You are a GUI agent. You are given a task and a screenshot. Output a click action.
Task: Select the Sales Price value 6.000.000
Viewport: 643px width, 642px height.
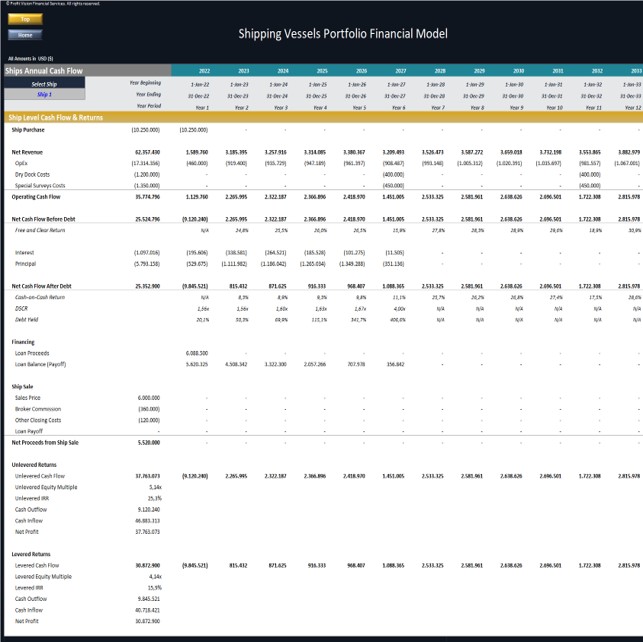pos(149,398)
